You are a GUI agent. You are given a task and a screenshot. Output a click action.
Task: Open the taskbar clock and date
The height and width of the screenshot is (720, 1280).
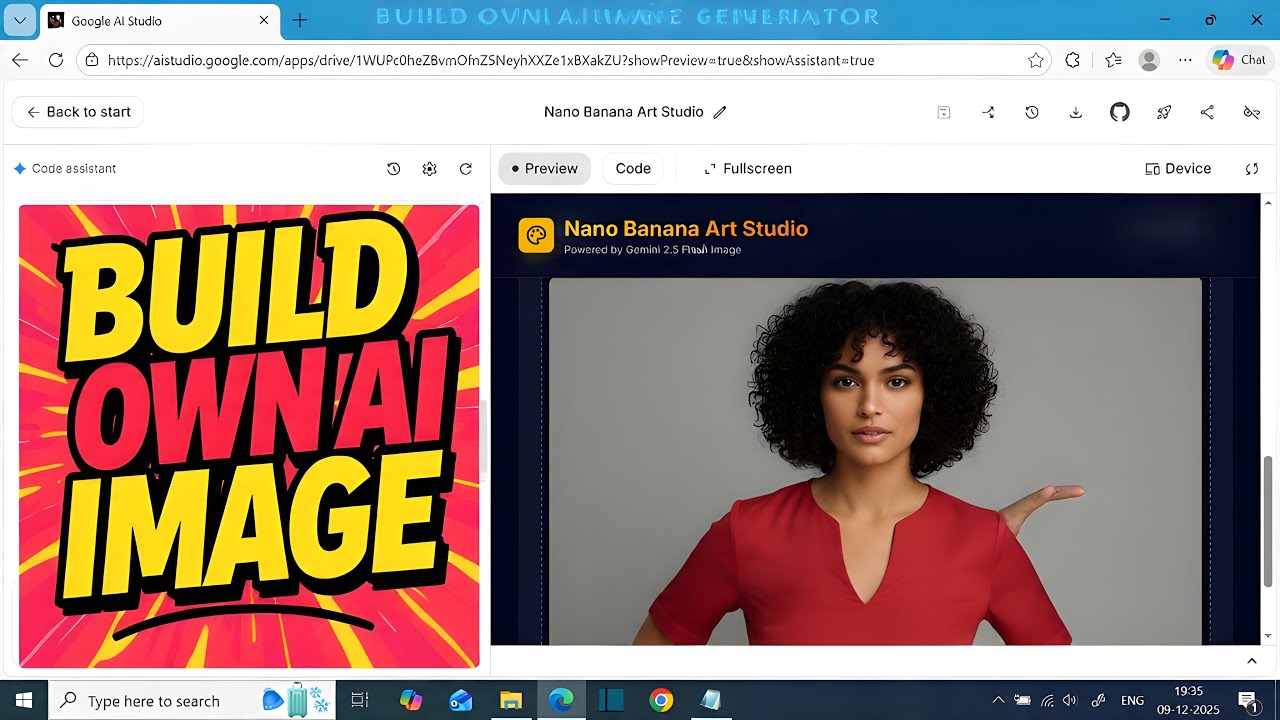(1189, 701)
